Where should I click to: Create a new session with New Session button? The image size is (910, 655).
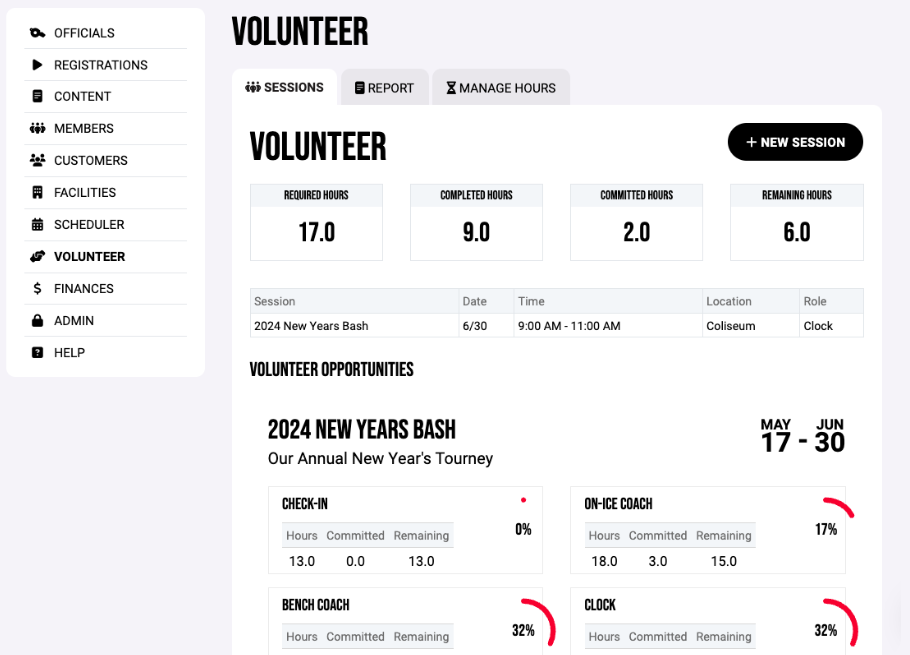[795, 142]
